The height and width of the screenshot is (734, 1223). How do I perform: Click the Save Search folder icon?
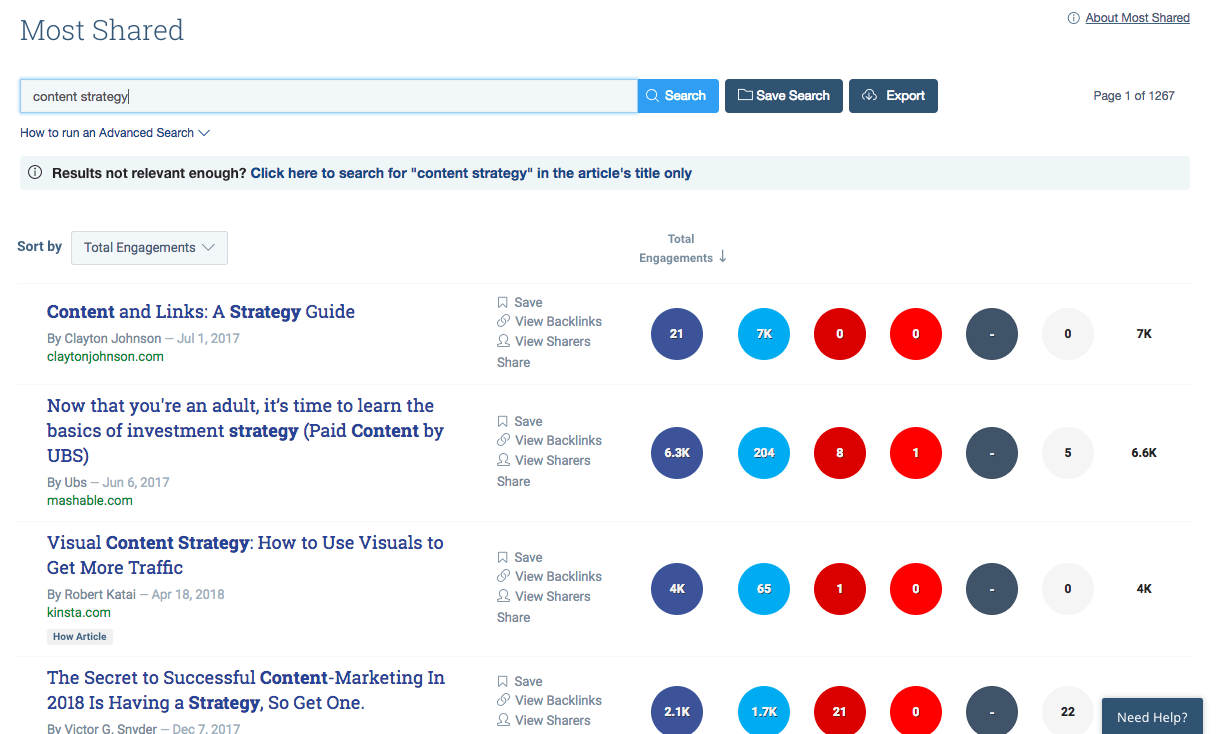[x=745, y=95]
